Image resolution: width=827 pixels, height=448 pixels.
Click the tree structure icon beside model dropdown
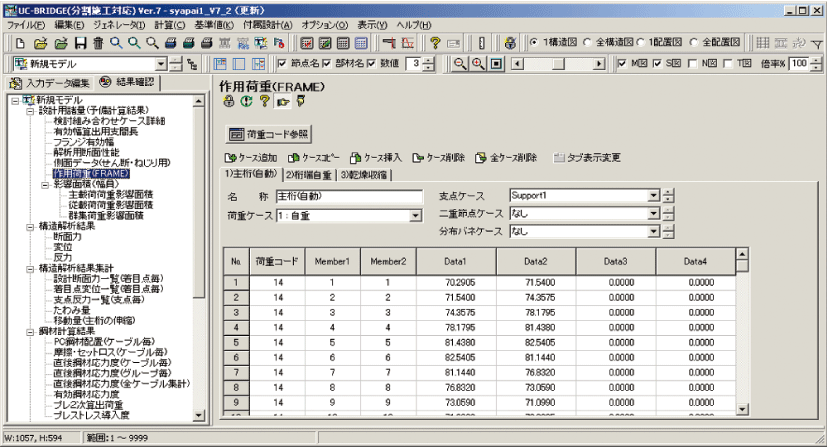(193, 64)
